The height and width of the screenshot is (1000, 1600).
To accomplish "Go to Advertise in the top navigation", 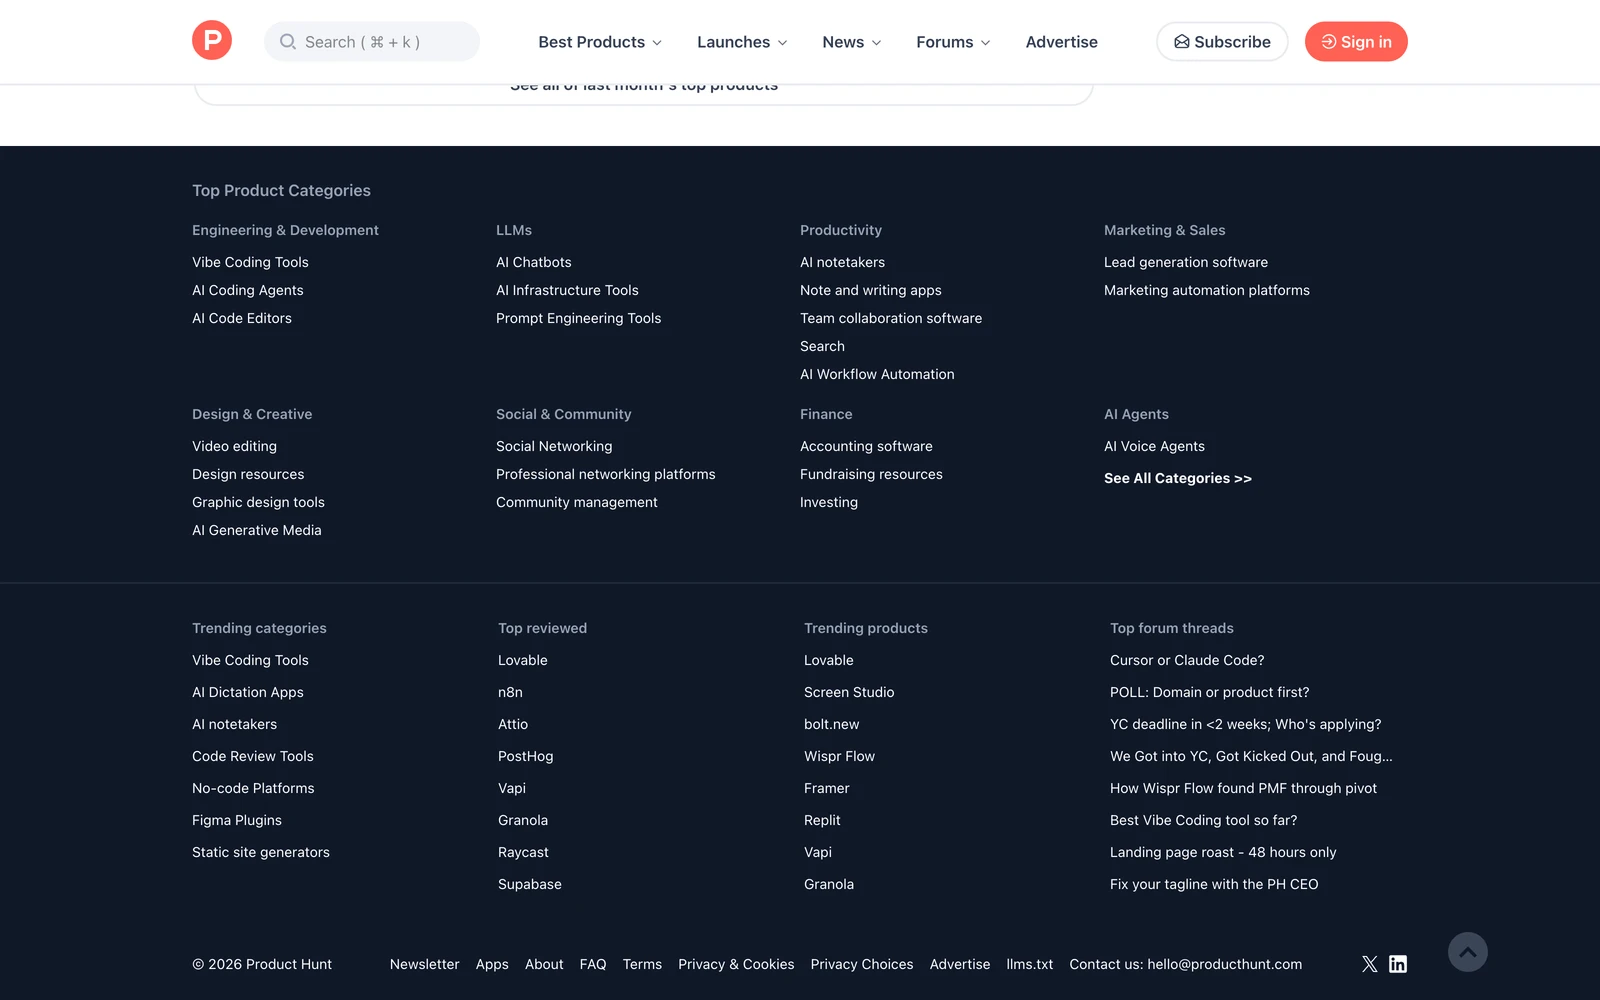I will click(1061, 42).
